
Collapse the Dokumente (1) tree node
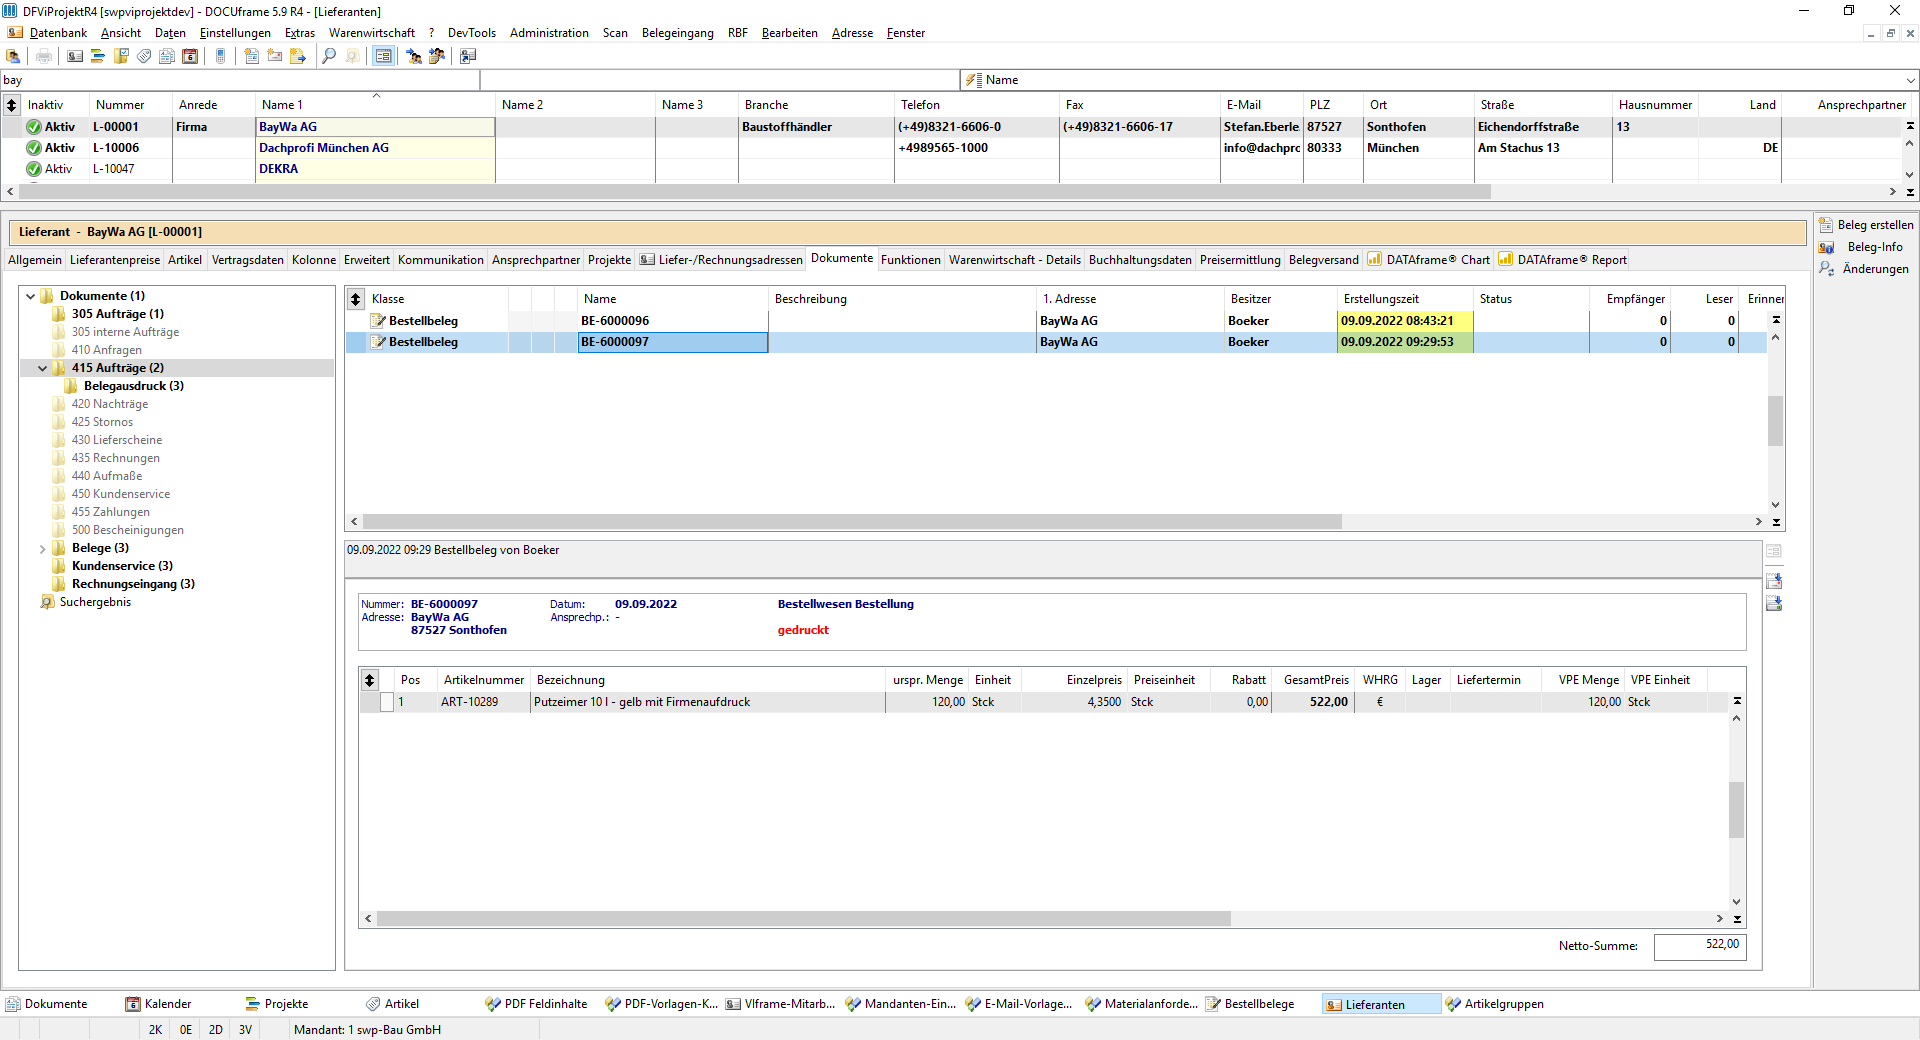point(30,296)
